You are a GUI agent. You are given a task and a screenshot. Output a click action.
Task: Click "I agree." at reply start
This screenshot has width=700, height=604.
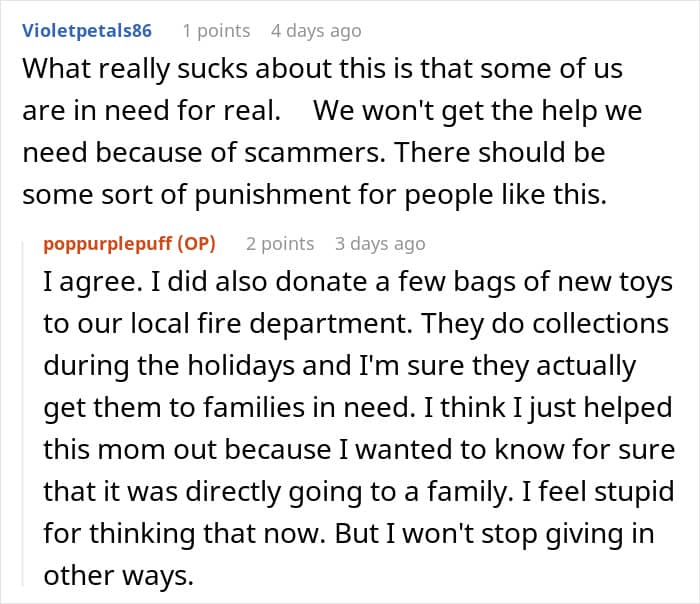(x=93, y=283)
